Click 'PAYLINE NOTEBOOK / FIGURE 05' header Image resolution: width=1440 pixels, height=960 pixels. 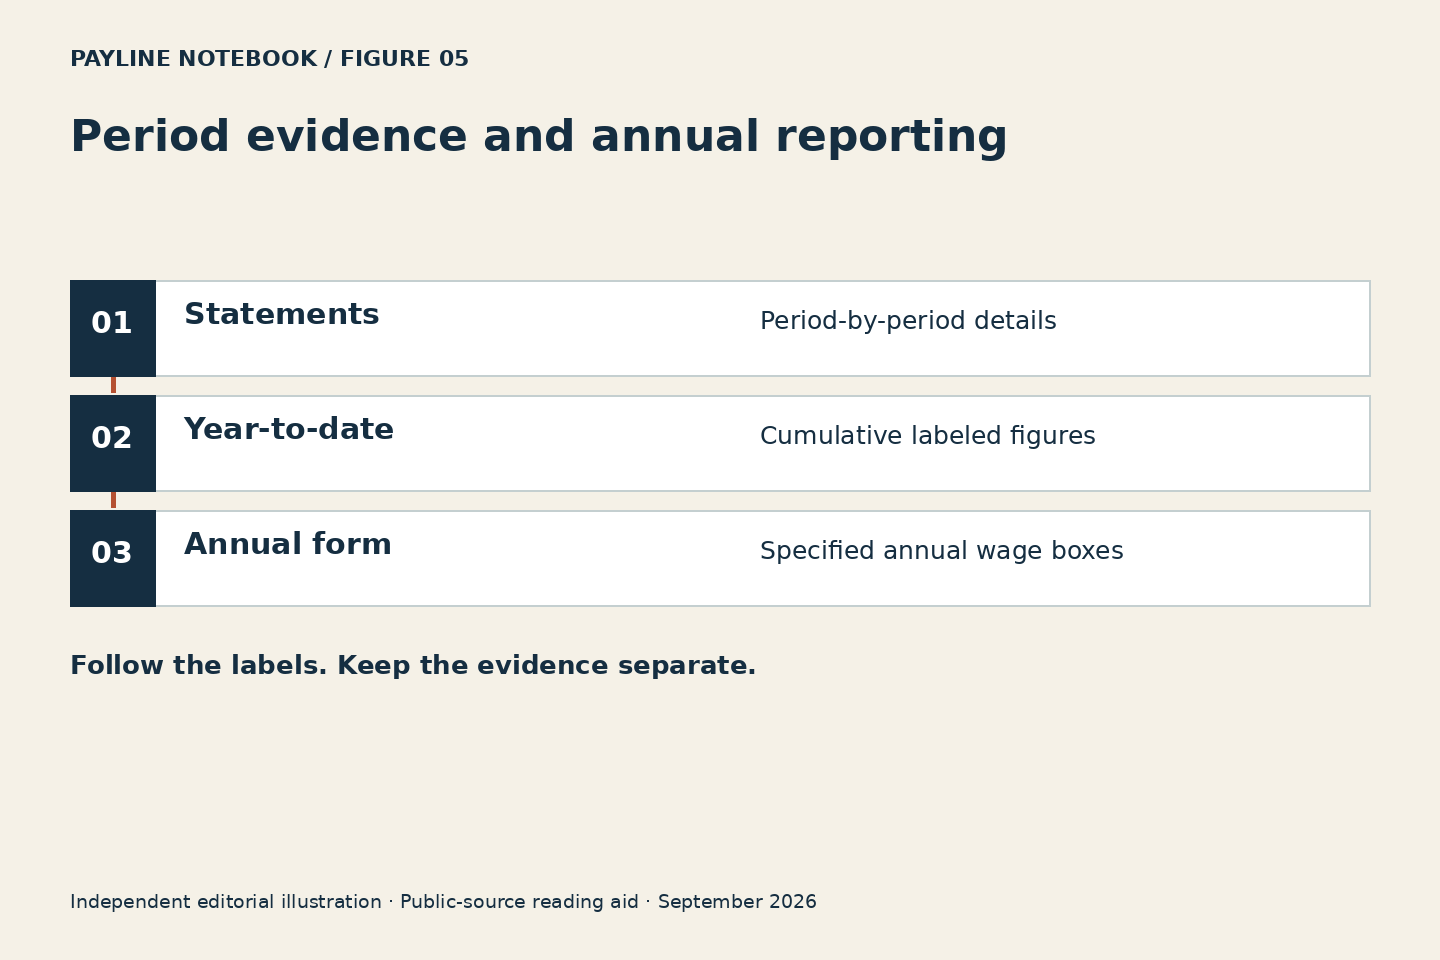(x=269, y=60)
